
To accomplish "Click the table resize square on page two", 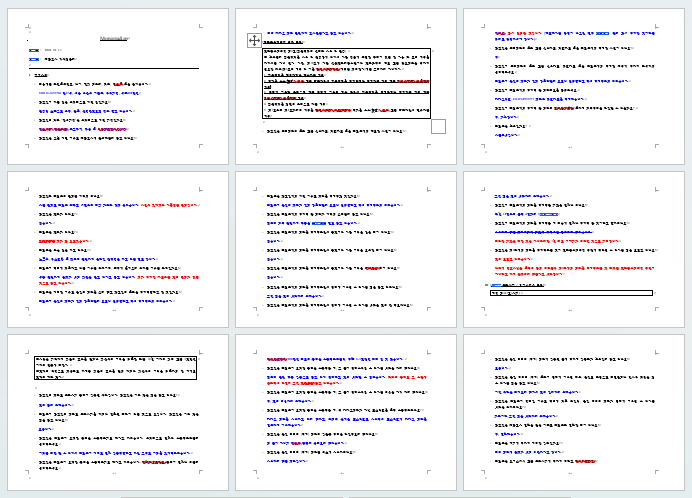I will [x=438, y=126].
